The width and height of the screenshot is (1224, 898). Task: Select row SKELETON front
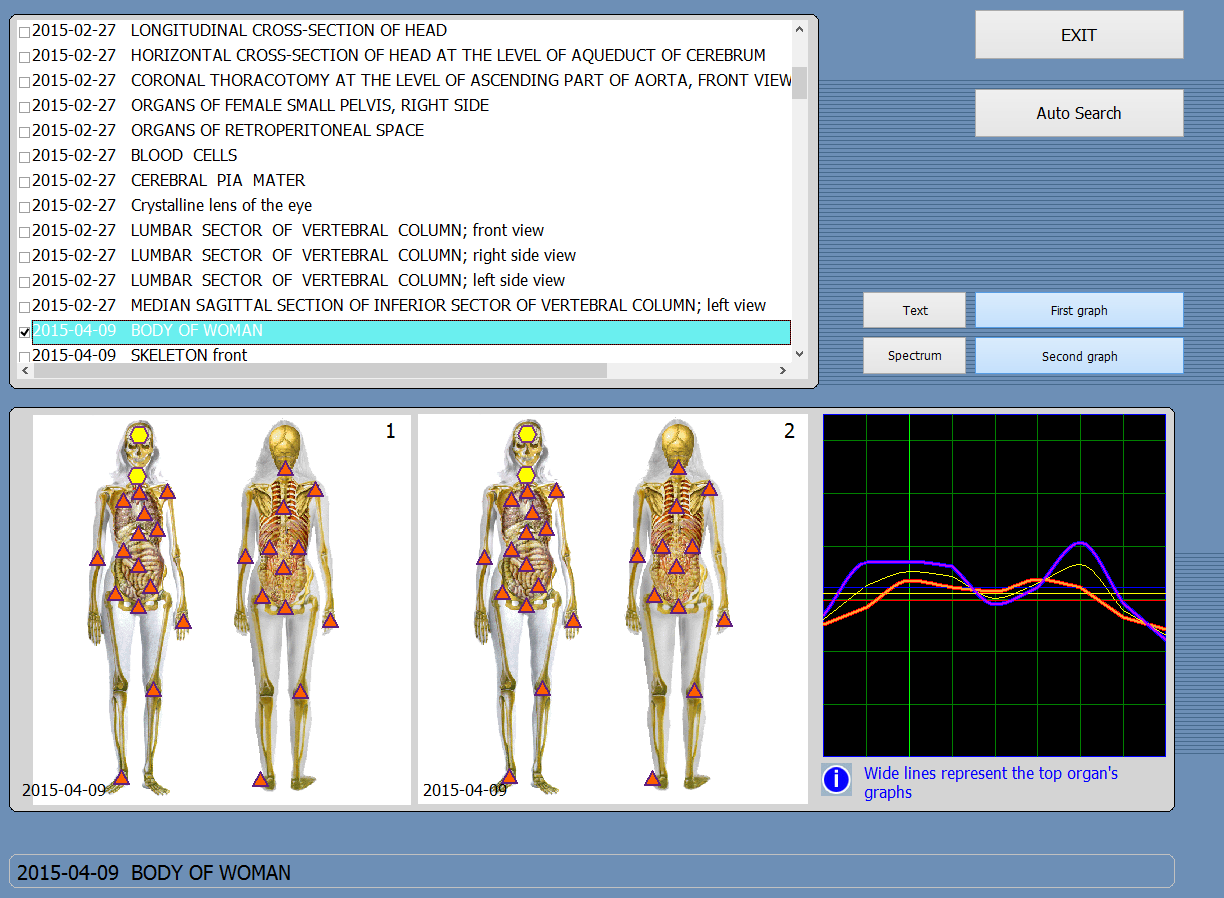tap(411, 355)
